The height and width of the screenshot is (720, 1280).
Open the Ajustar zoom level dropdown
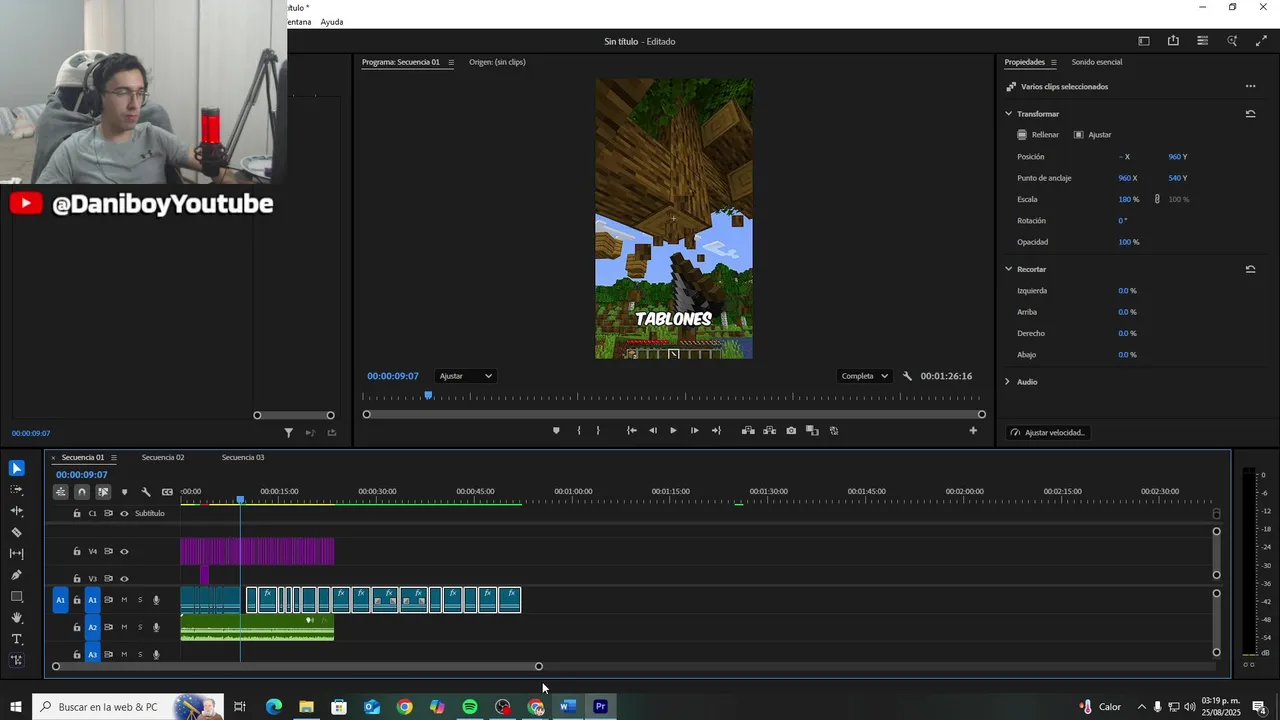(x=466, y=376)
